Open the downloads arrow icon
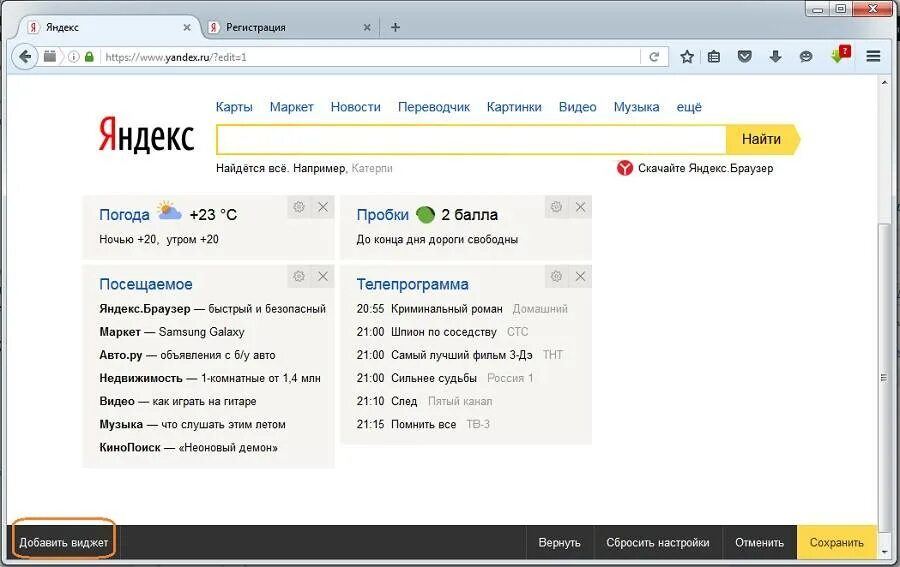 click(x=775, y=56)
